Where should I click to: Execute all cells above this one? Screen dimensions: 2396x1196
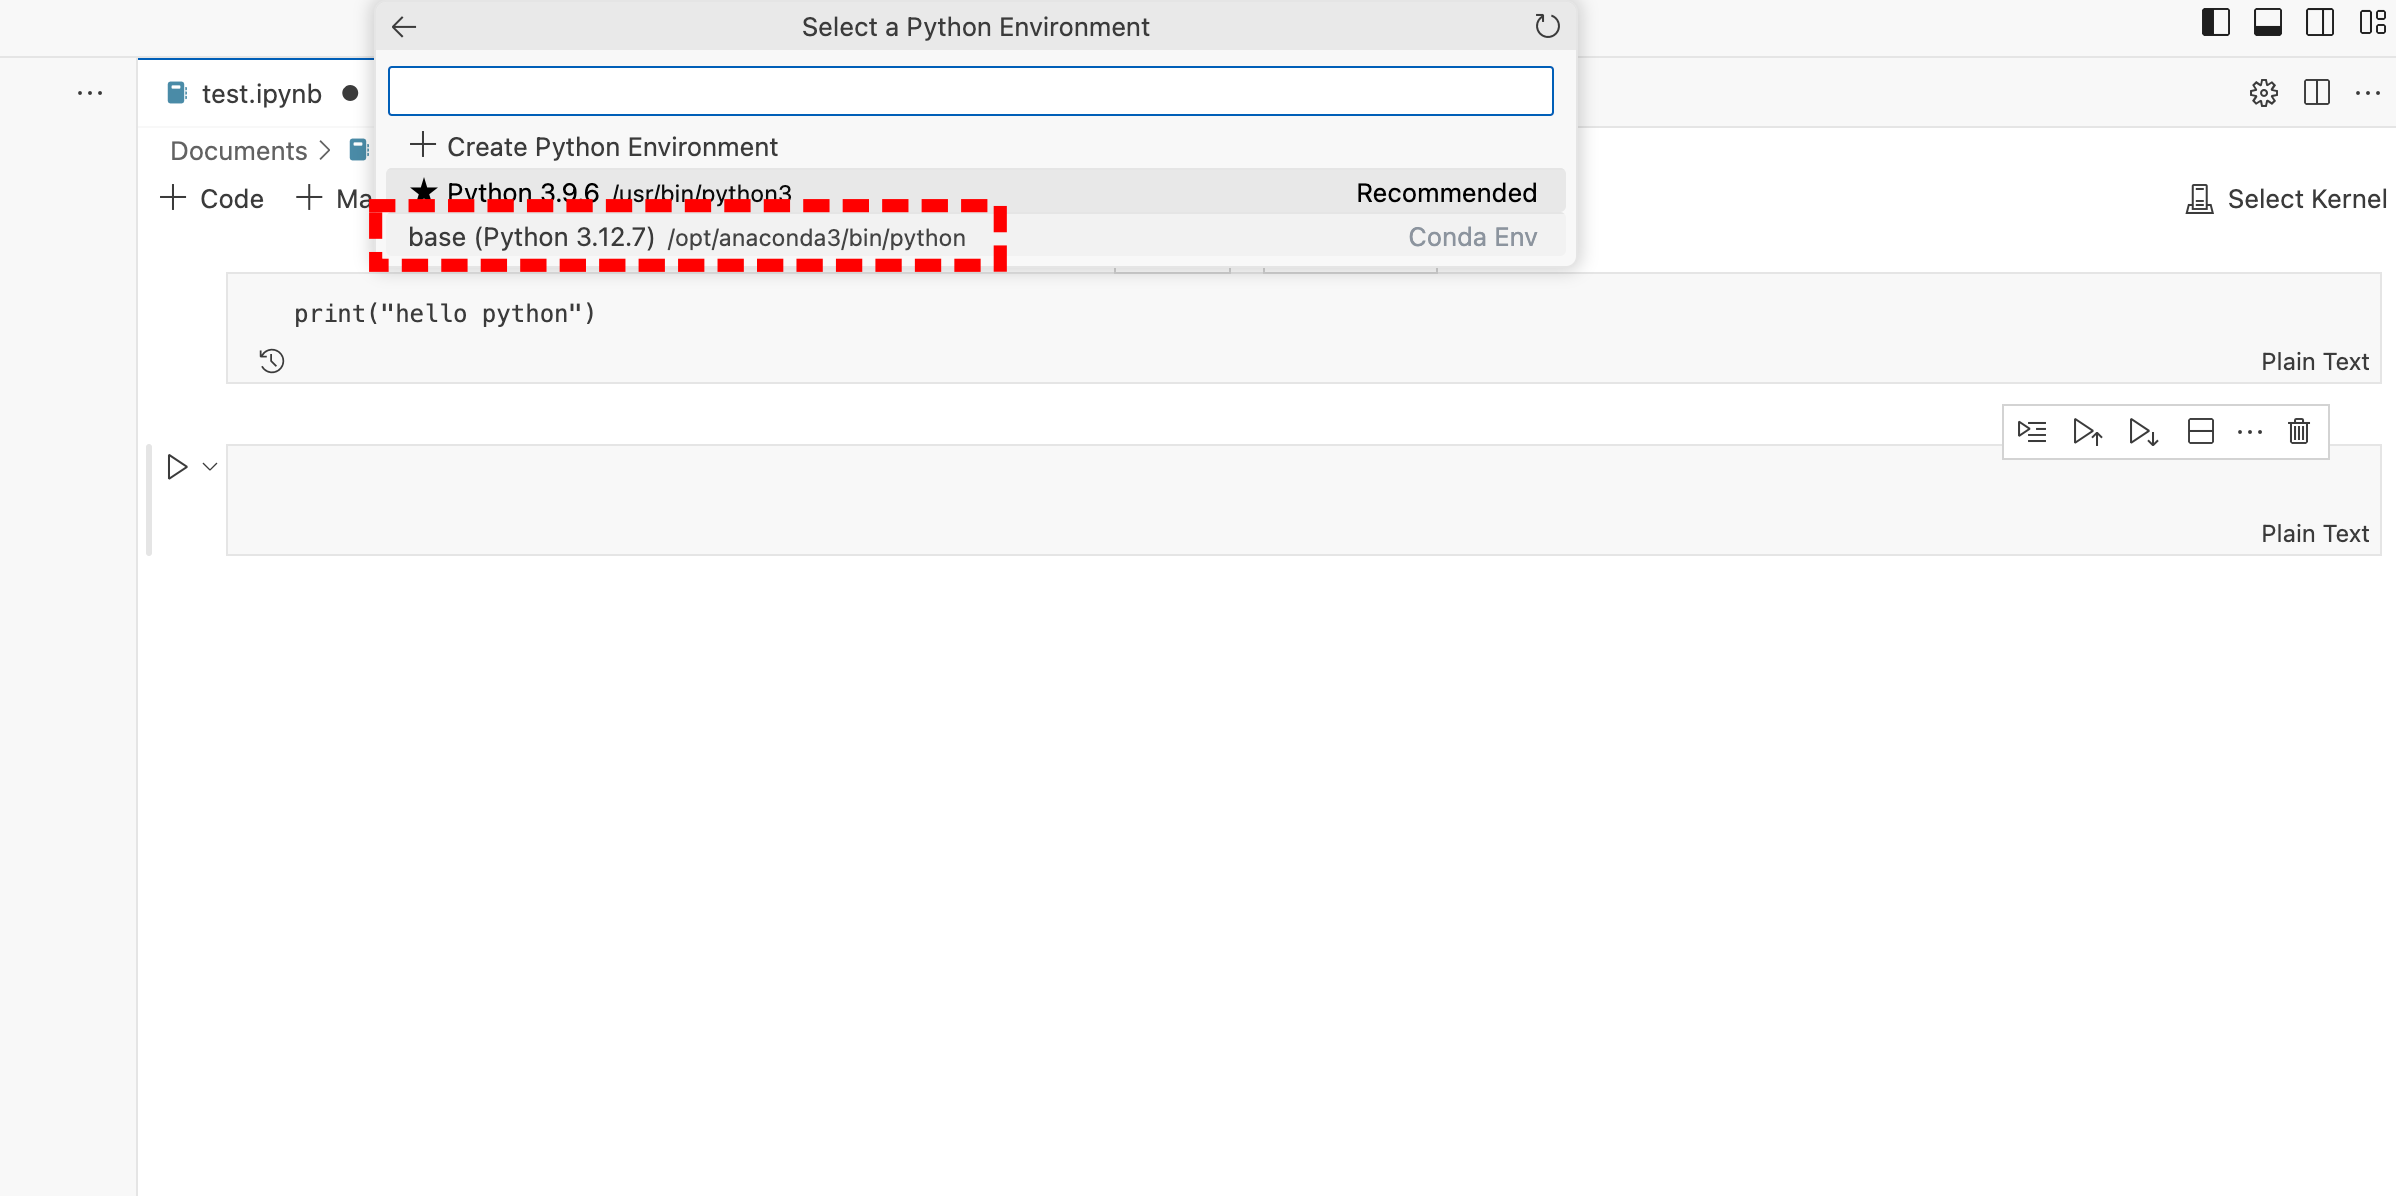(x=2087, y=432)
